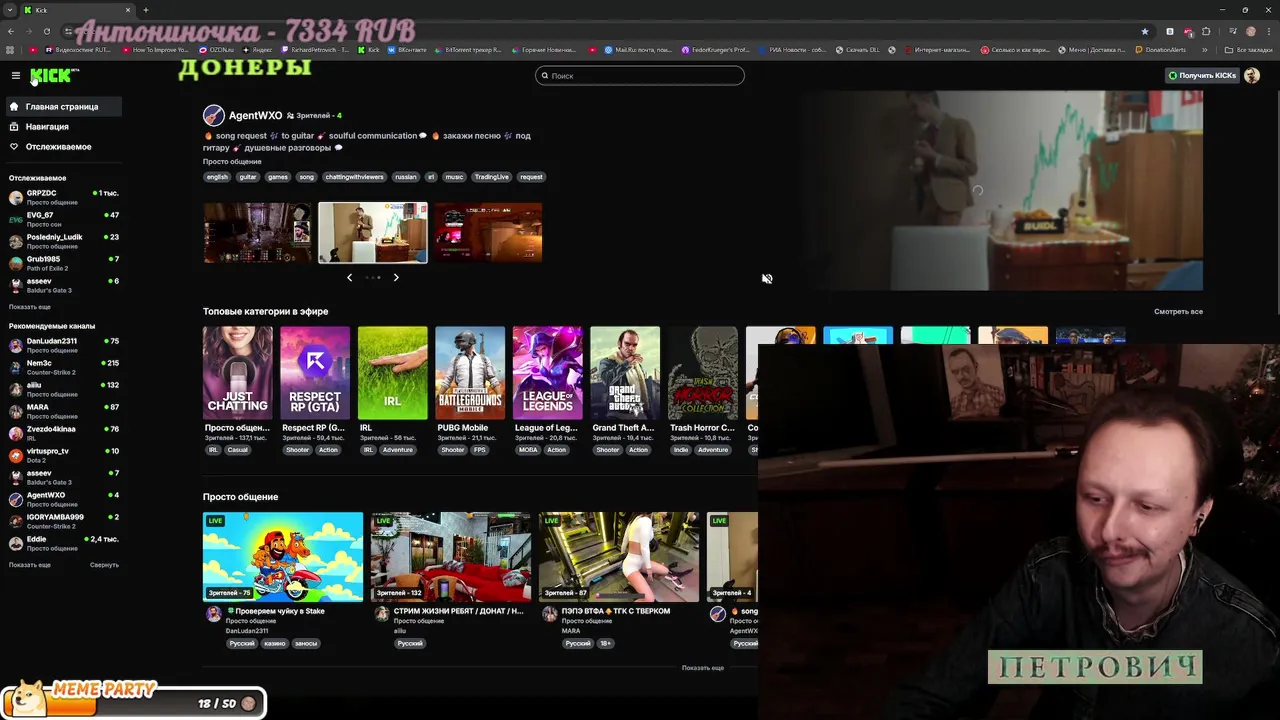Click Смотреть все for categories
This screenshot has height=720, width=1280.
(1178, 312)
